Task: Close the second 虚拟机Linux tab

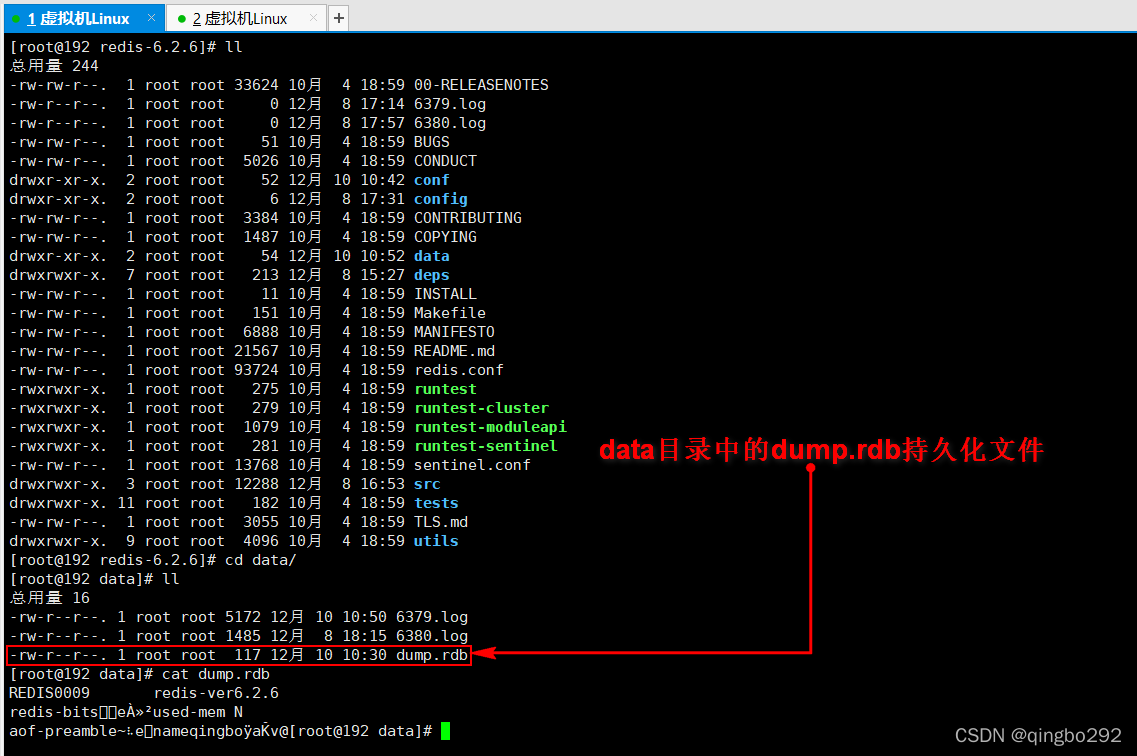Action: pyautogui.click(x=313, y=17)
